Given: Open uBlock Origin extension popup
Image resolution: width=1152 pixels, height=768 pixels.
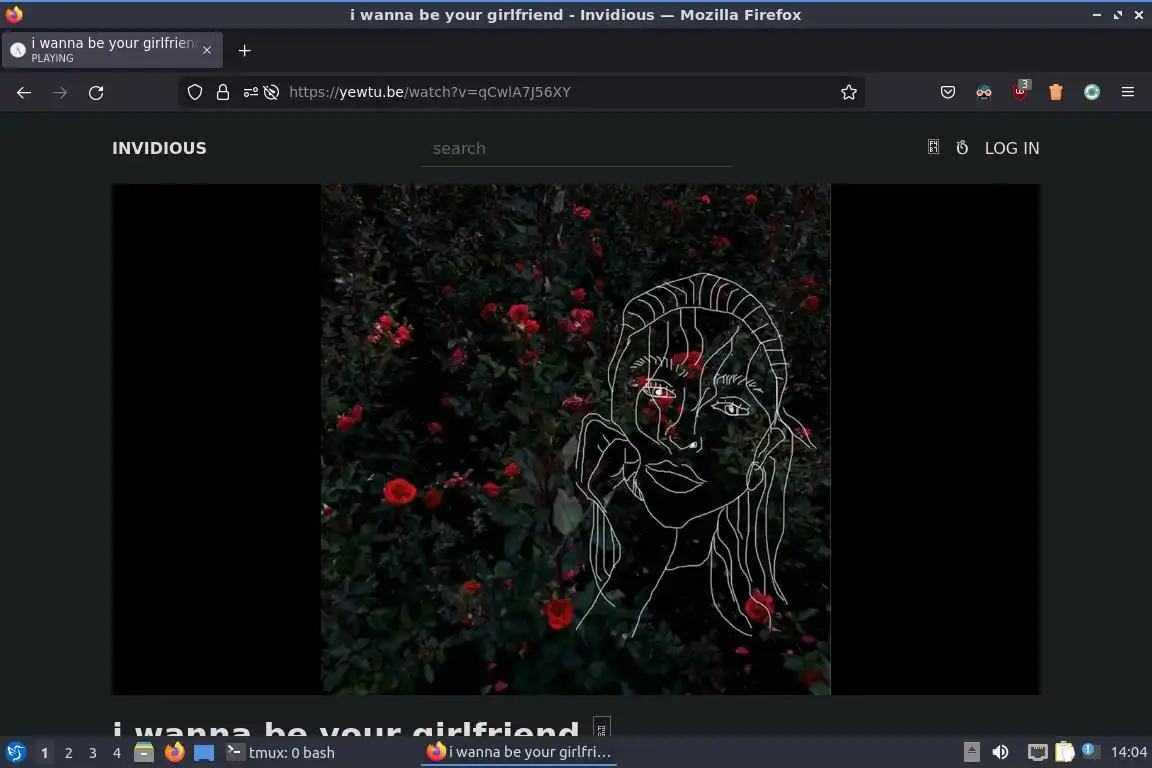Looking at the screenshot, I should 1020,90.
